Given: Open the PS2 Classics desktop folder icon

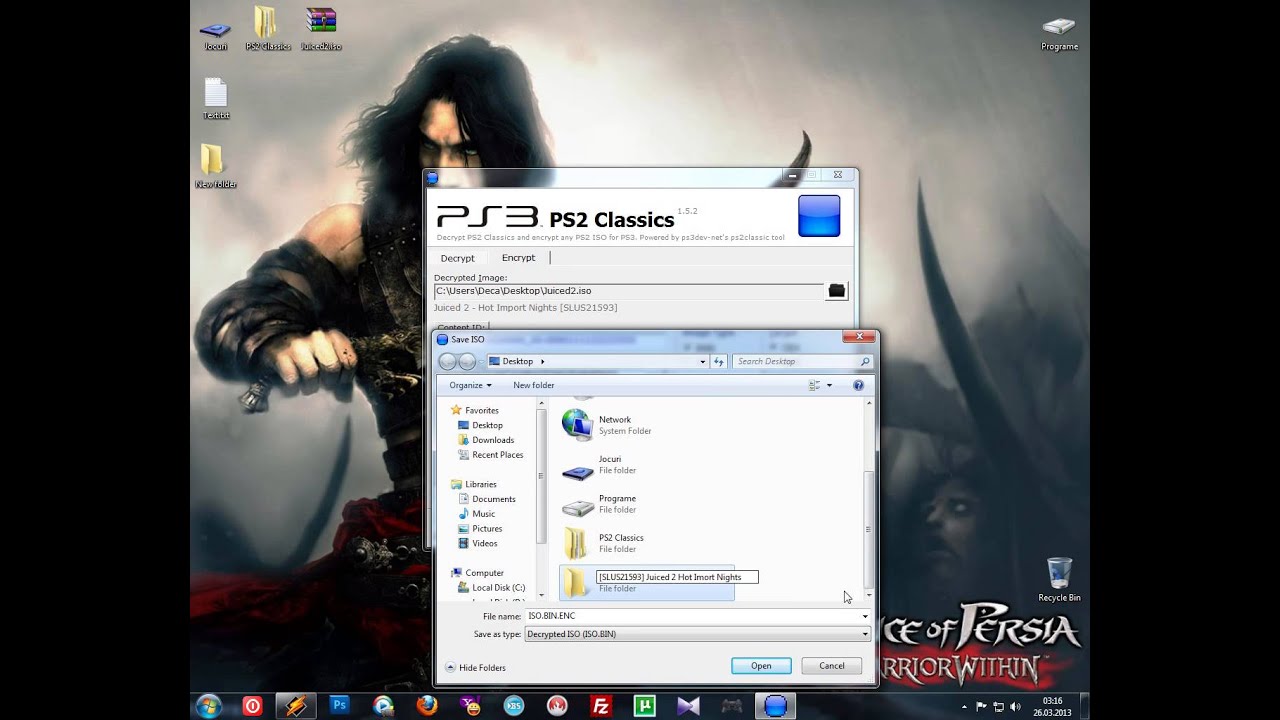Looking at the screenshot, I should pos(267,29).
